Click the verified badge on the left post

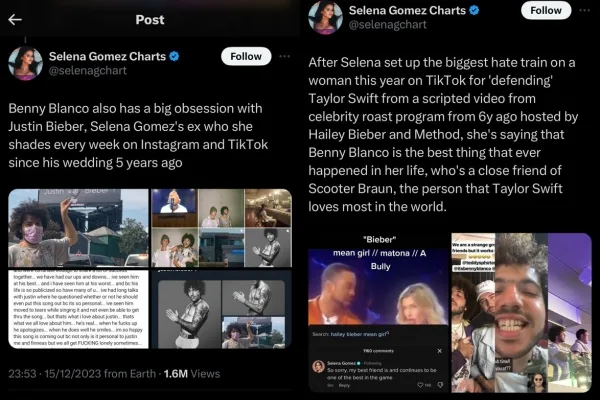pos(174,56)
